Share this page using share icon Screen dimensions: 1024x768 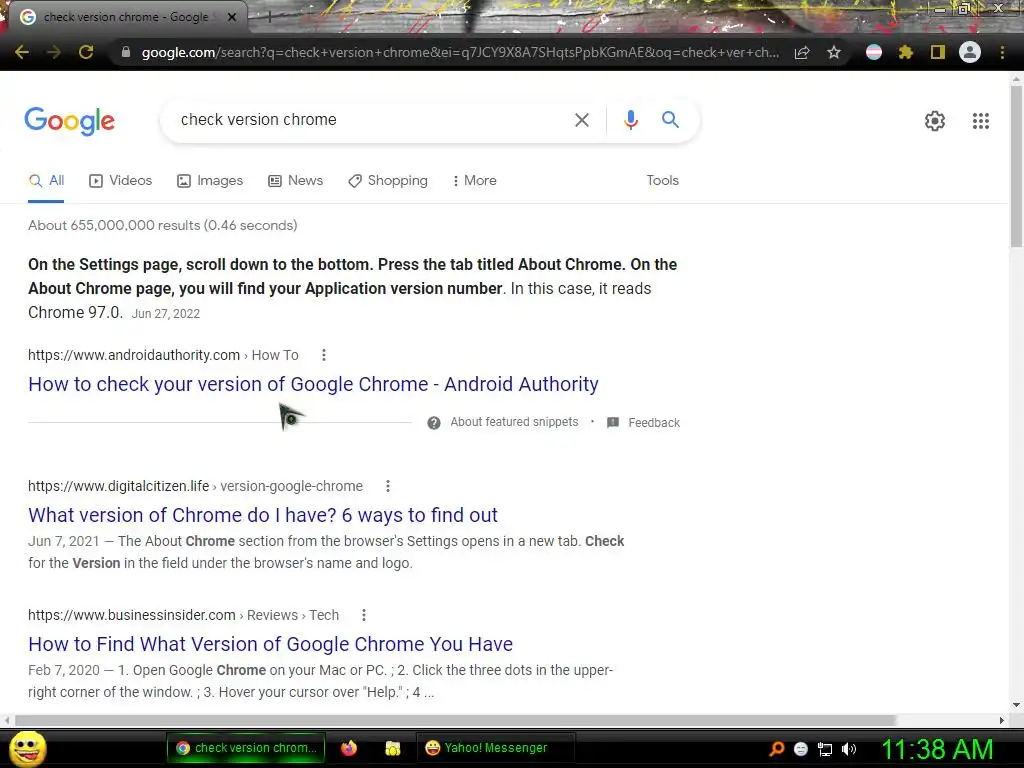tap(802, 52)
